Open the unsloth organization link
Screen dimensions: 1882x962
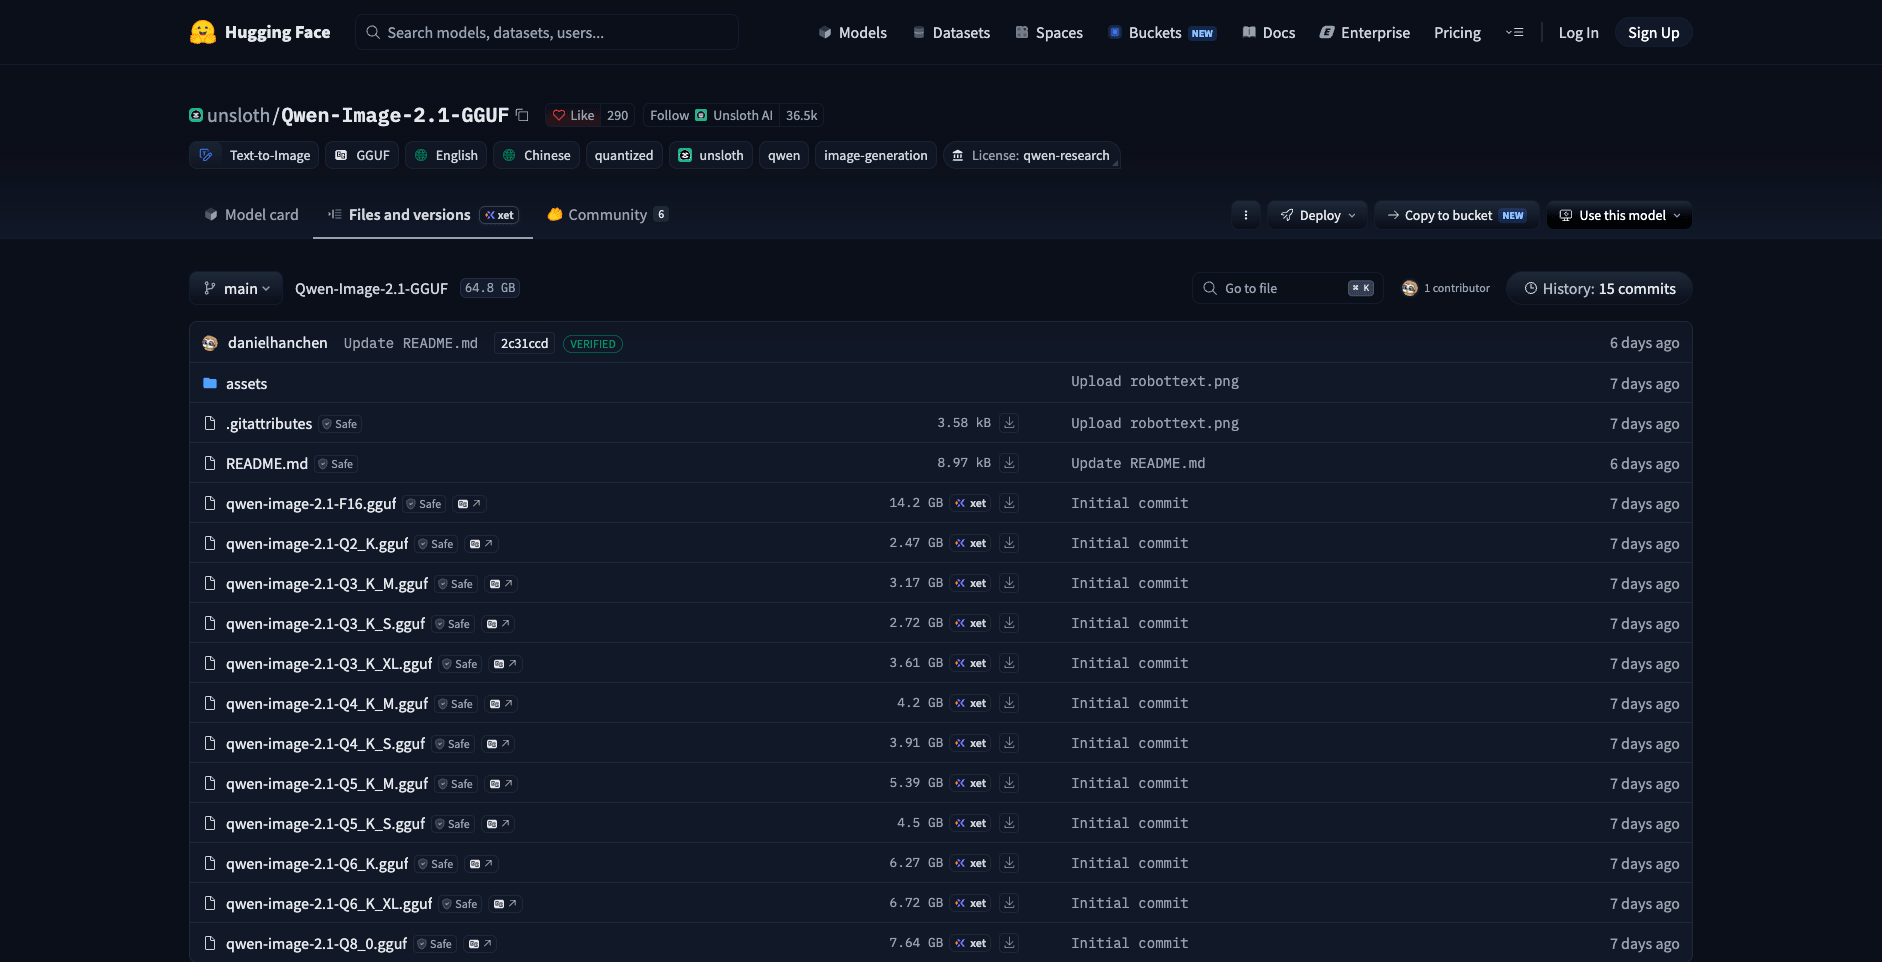click(238, 115)
